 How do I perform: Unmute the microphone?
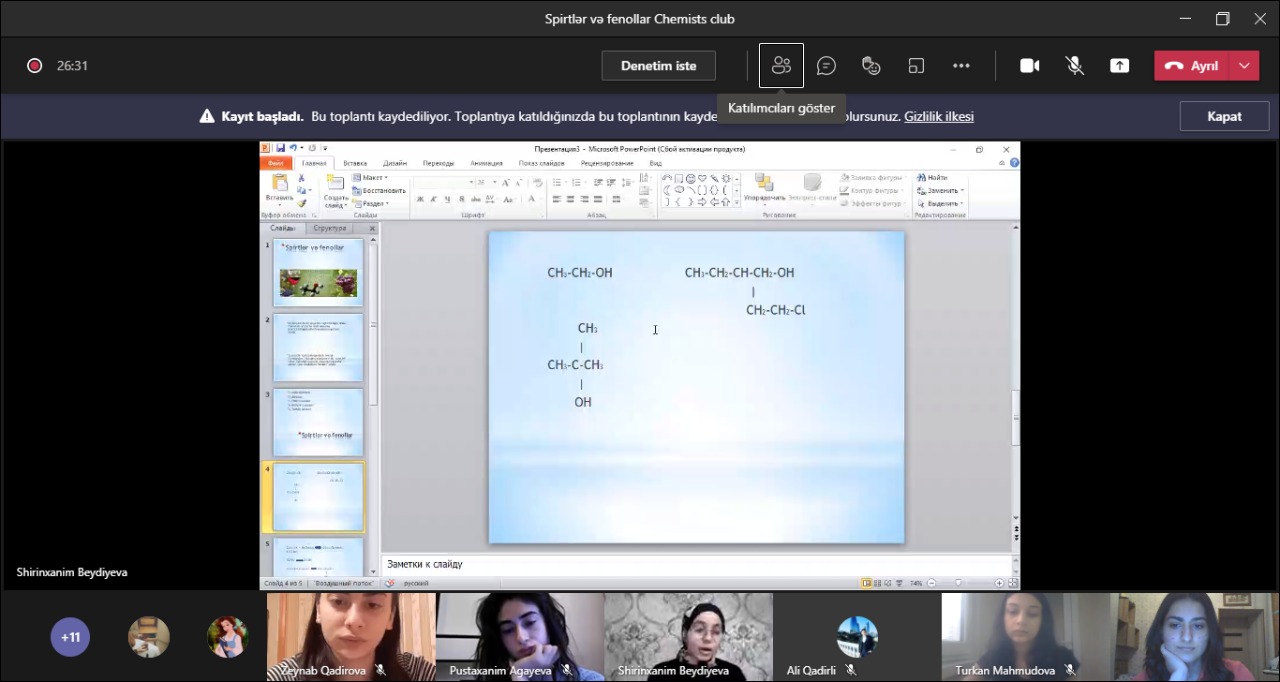coord(1074,66)
